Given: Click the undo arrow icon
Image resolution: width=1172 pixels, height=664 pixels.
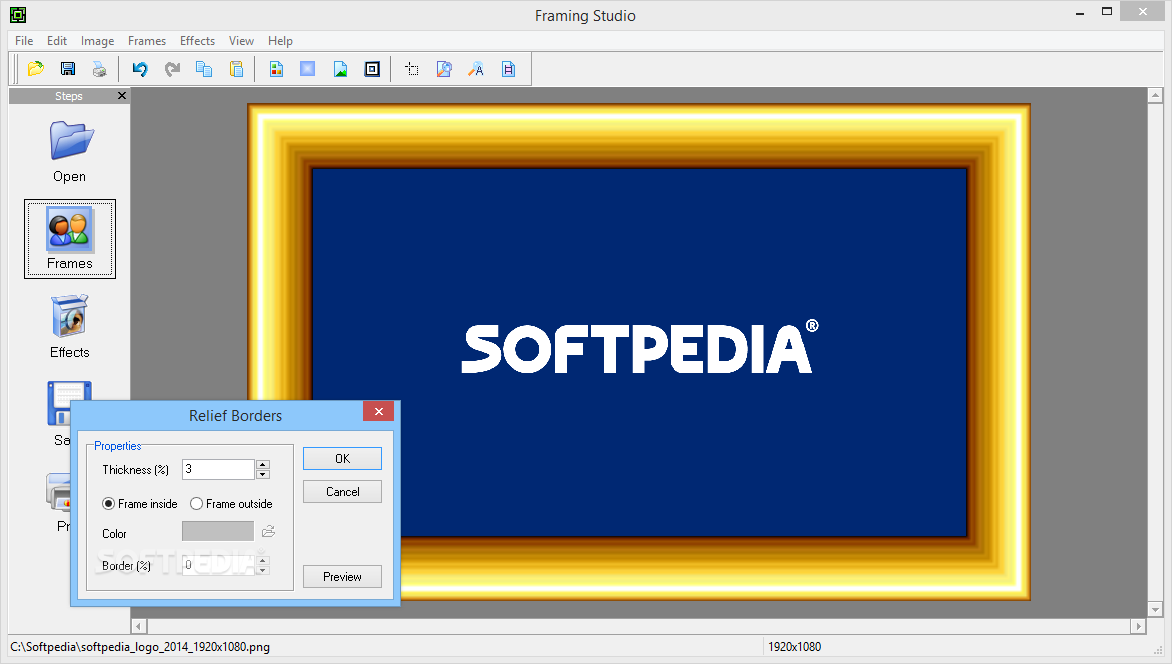Looking at the screenshot, I should pos(140,69).
